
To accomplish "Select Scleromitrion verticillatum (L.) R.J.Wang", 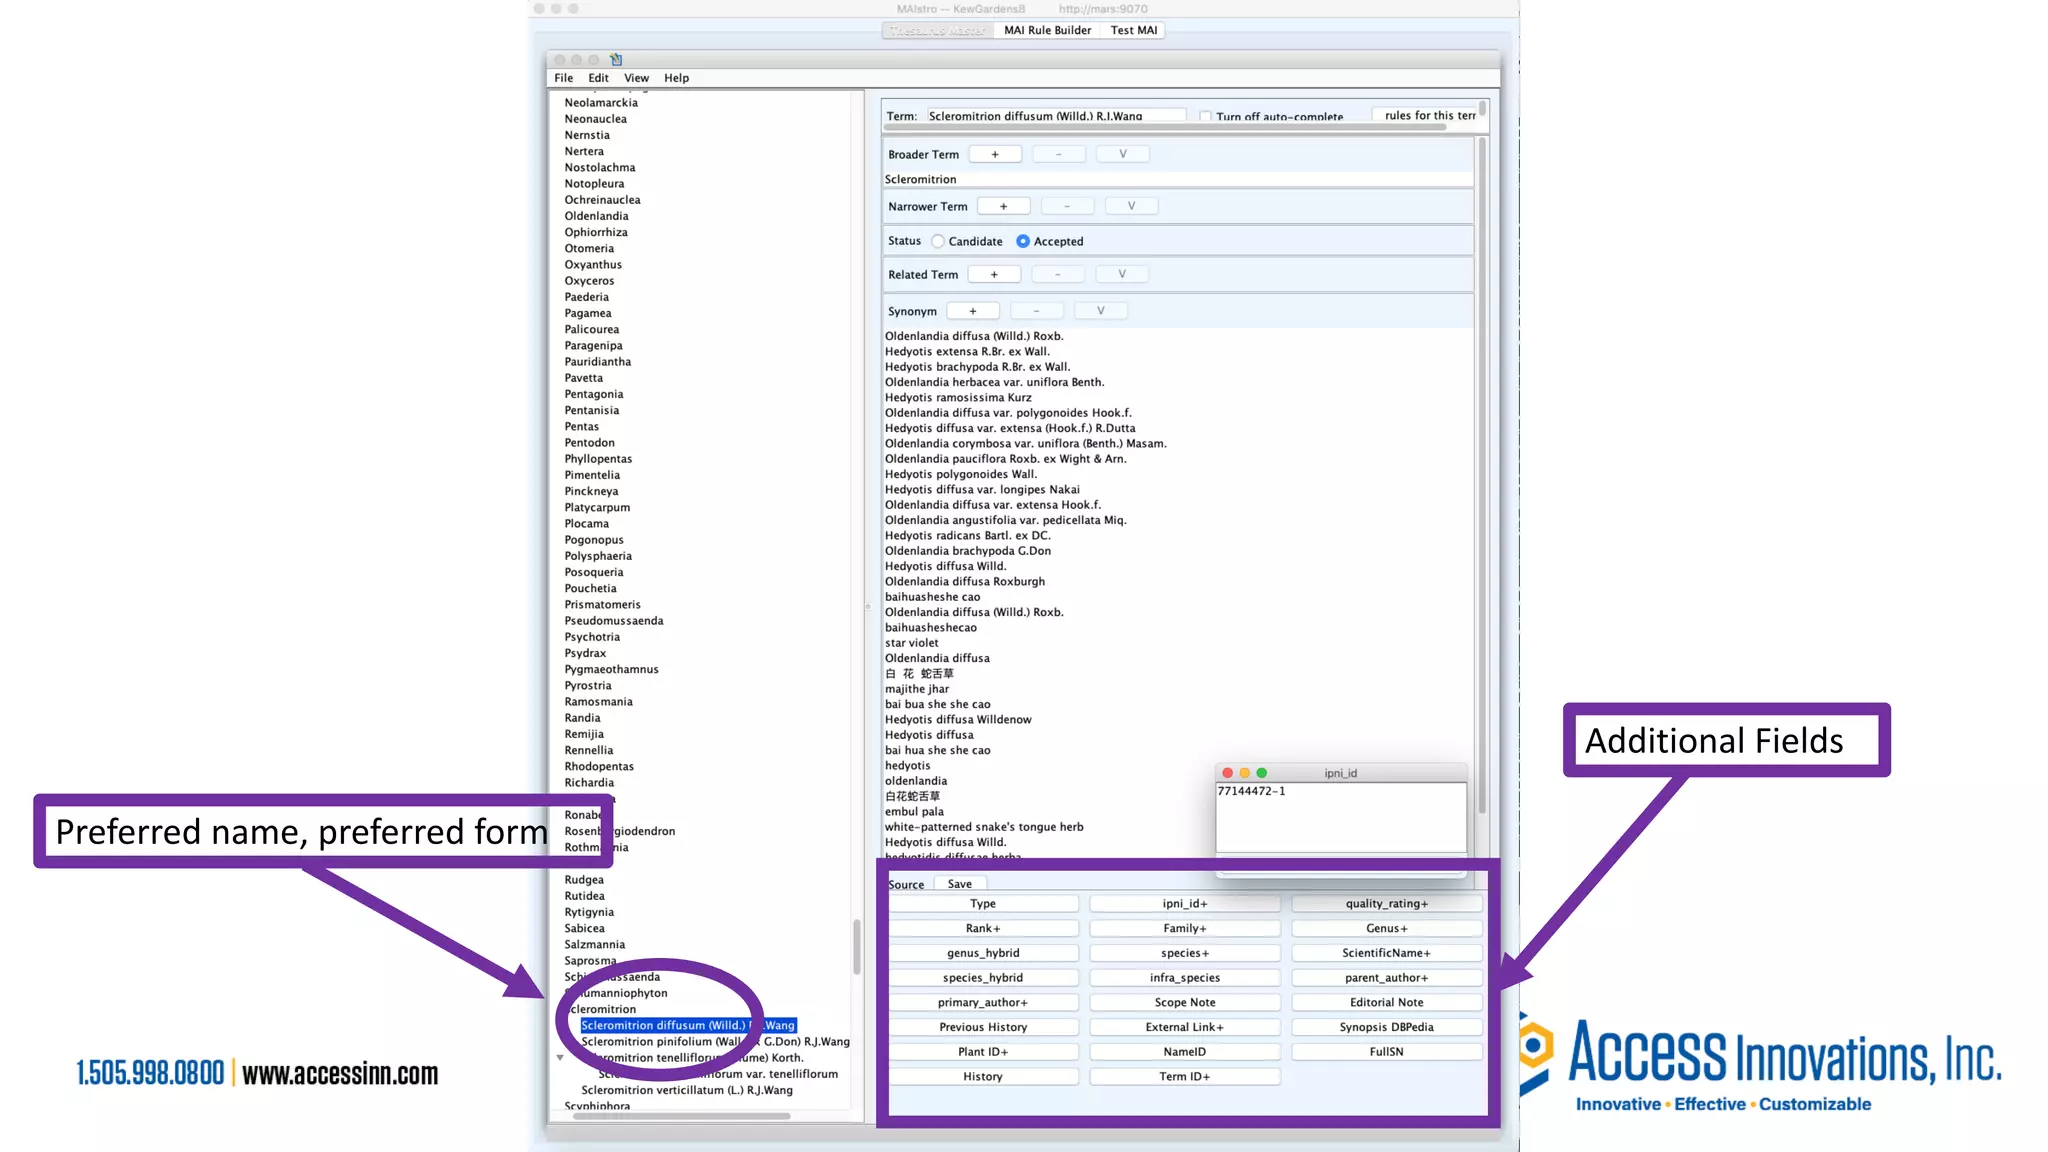I will coord(687,1091).
